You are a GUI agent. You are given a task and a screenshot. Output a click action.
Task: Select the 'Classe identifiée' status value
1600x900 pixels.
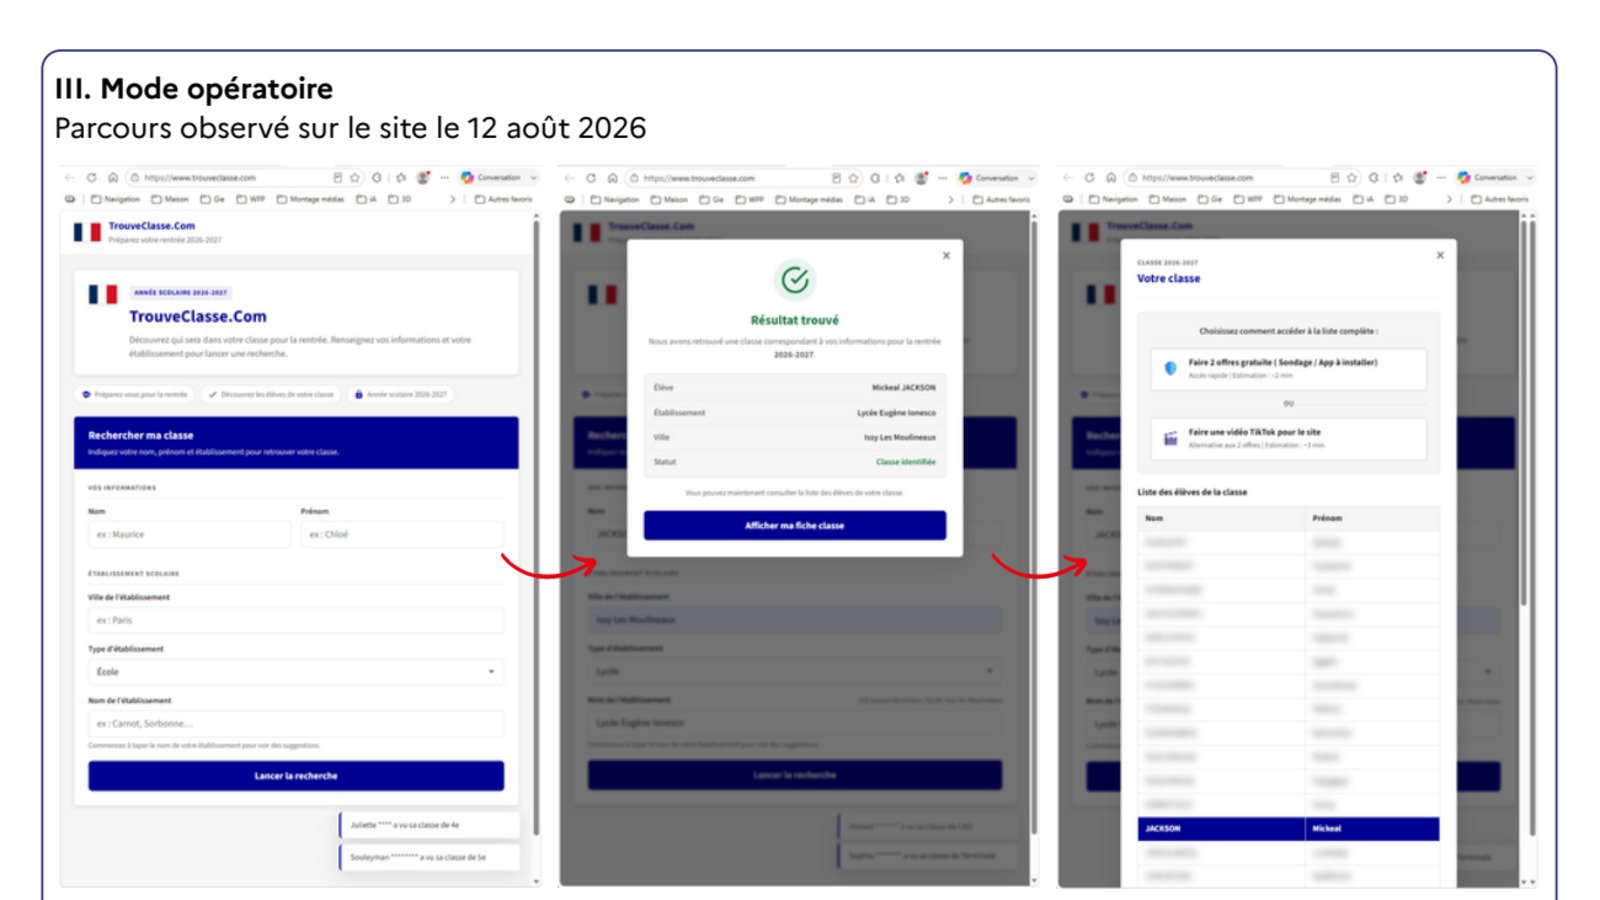pyautogui.click(x=906, y=462)
